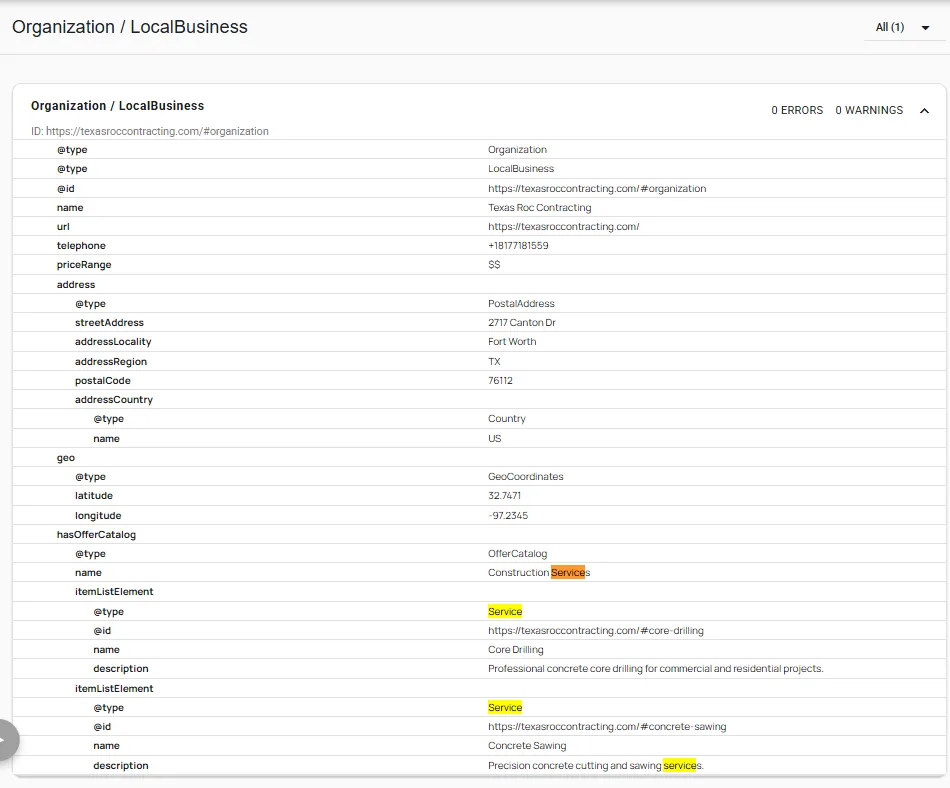Select the longitude value -97.2345
Image resolution: width=950 pixels, height=788 pixels.
pos(508,515)
